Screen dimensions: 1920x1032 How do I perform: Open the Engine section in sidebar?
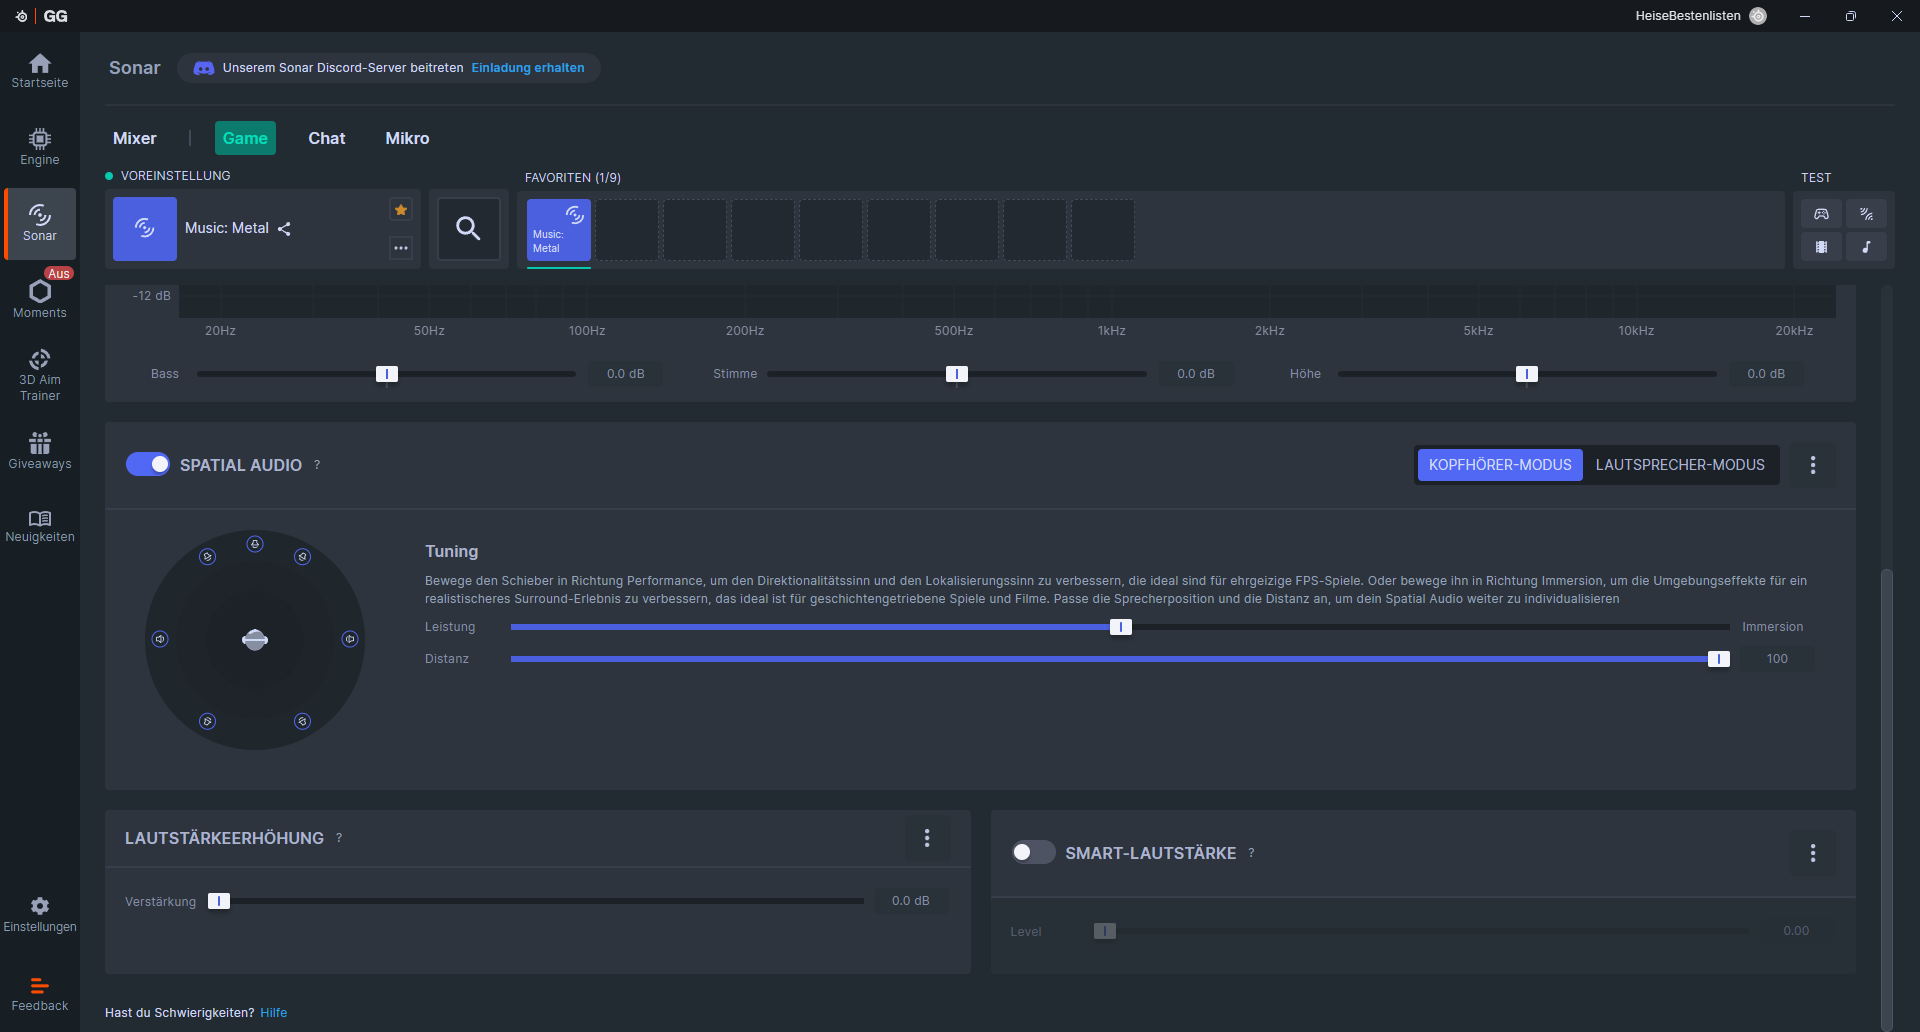40,146
